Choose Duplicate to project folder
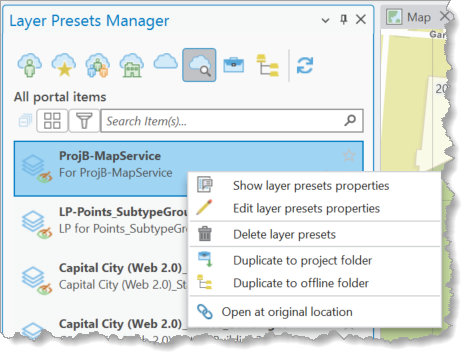This screenshot has width=474, height=362. tap(315, 260)
